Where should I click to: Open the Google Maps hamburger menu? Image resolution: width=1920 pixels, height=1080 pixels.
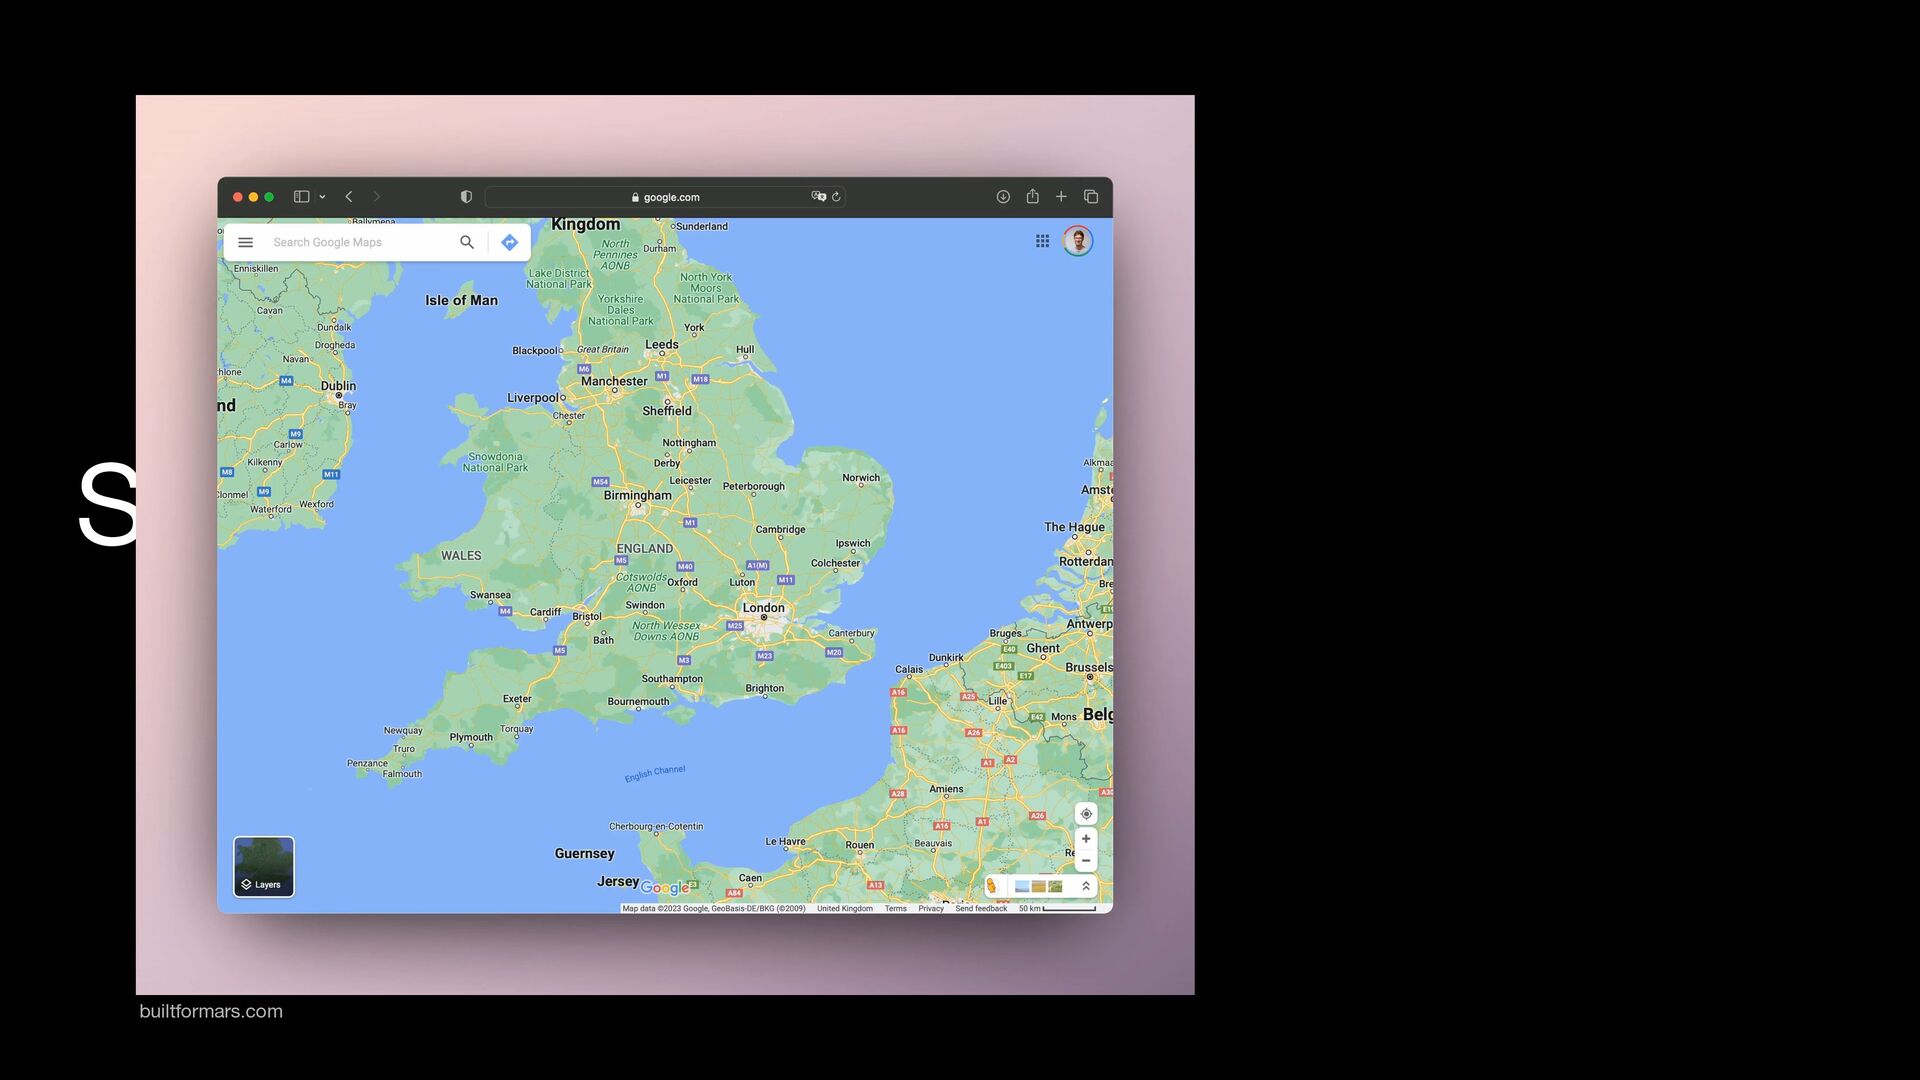pyautogui.click(x=245, y=242)
